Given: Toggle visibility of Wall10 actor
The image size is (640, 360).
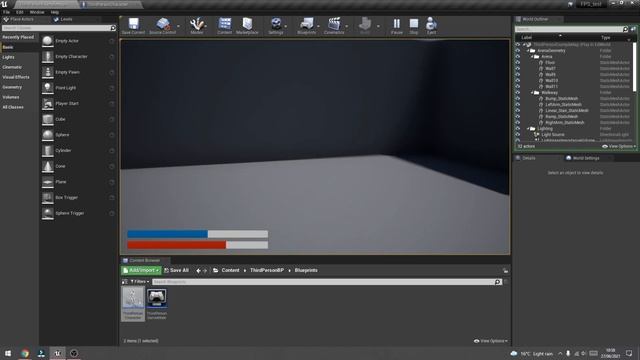Looking at the screenshot, I should click(518, 80).
